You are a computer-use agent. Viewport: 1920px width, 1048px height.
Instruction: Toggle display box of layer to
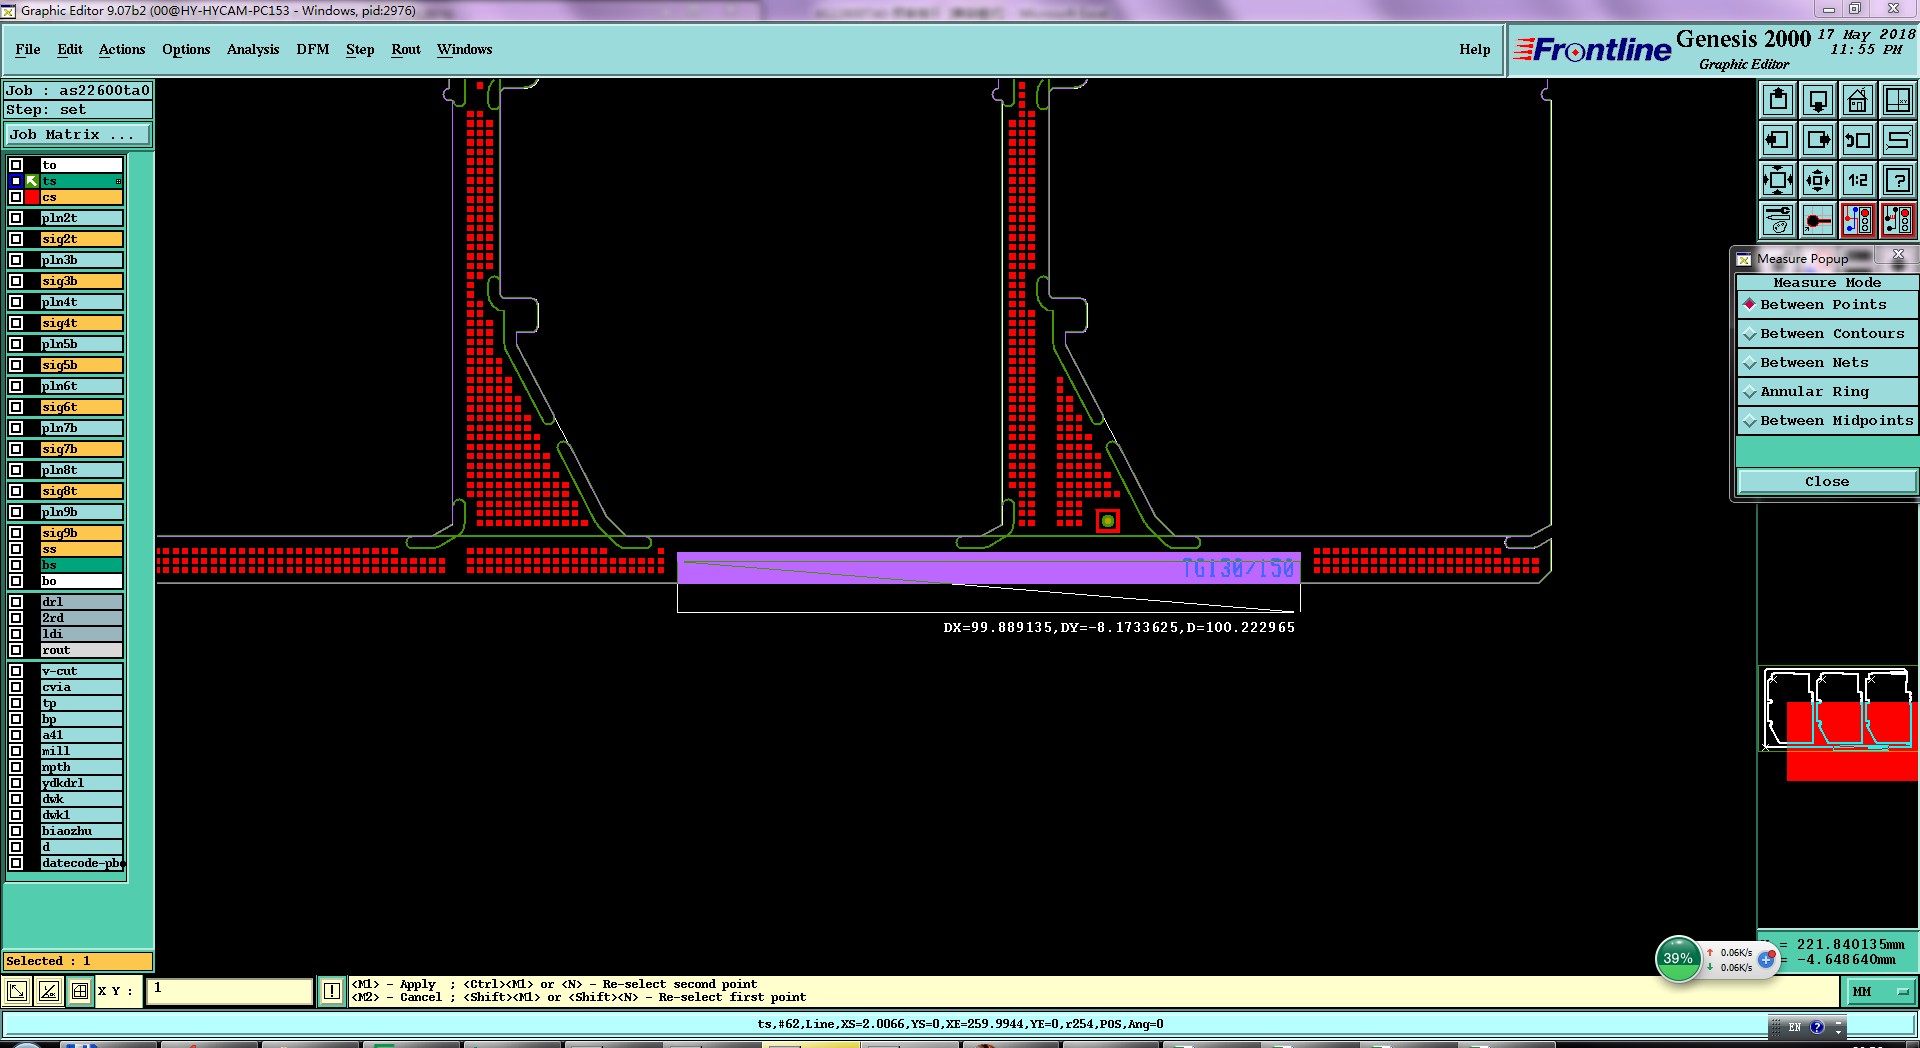pos(16,165)
